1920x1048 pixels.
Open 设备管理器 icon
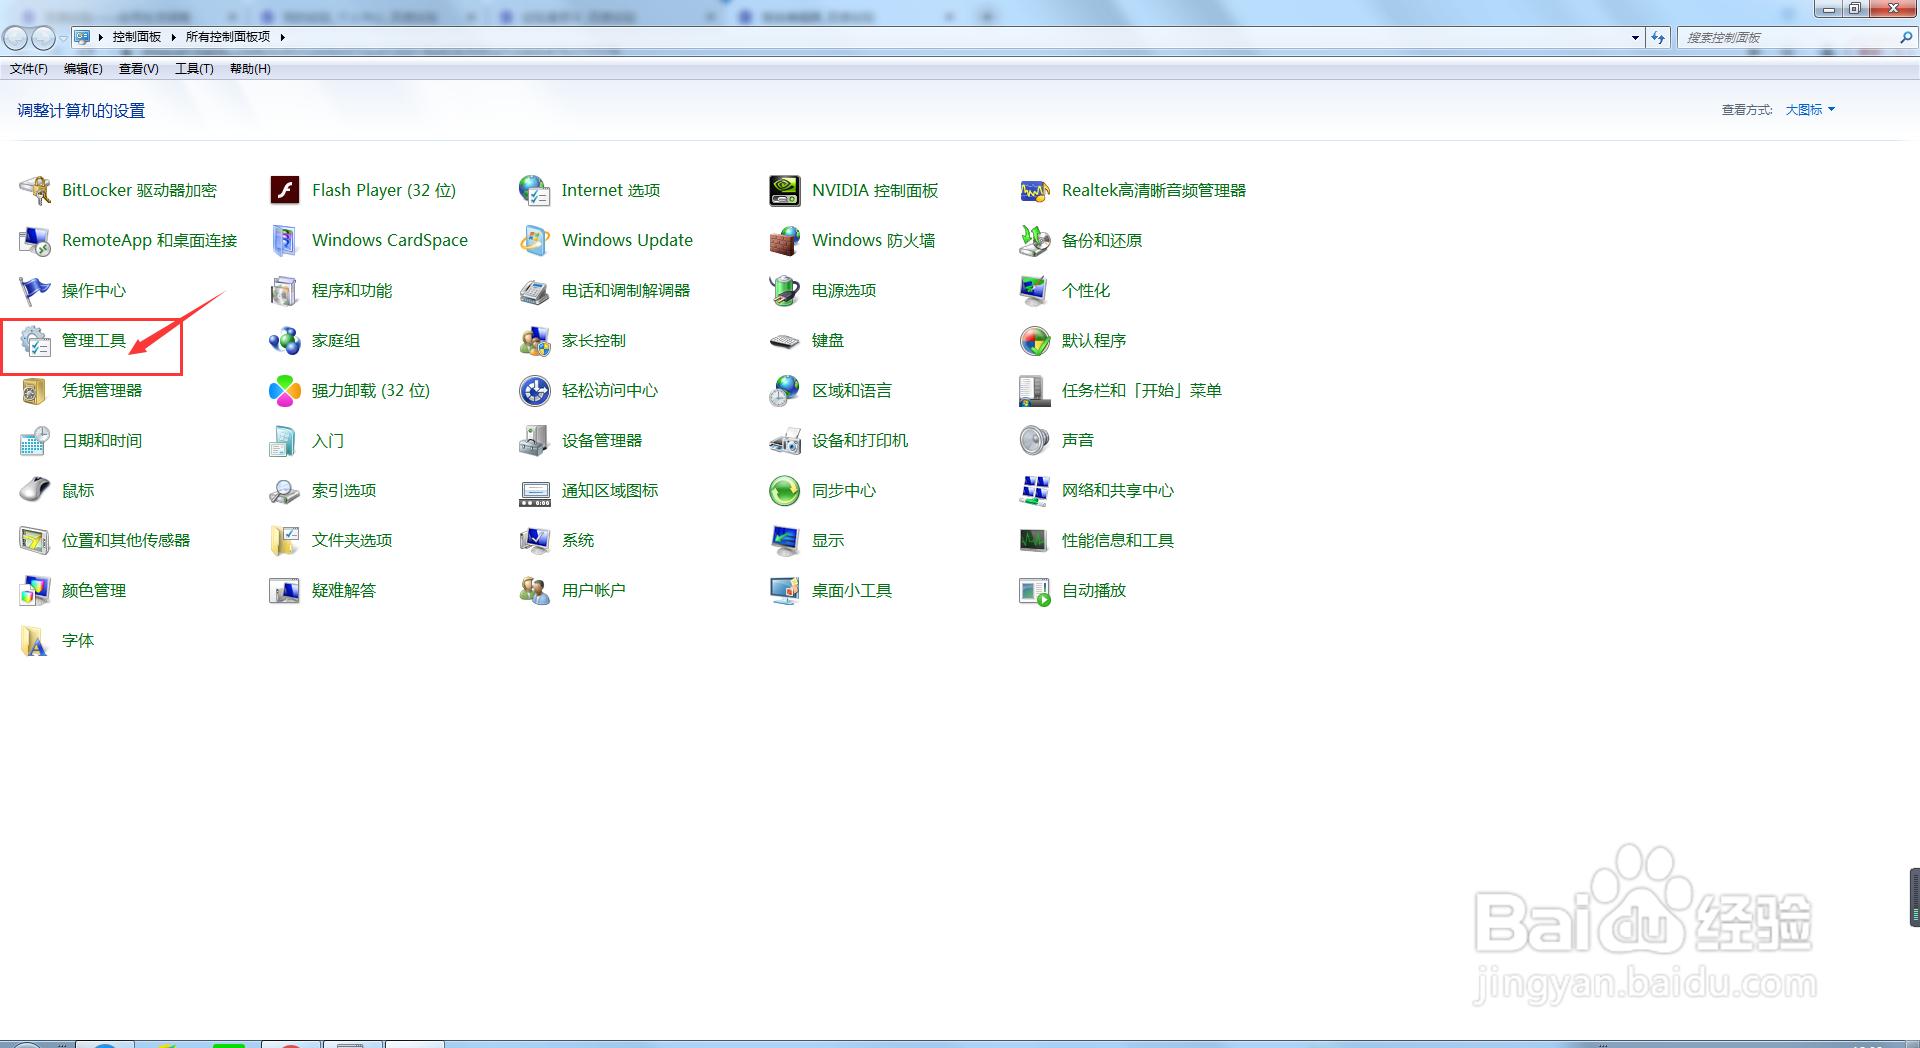tap(535, 440)
